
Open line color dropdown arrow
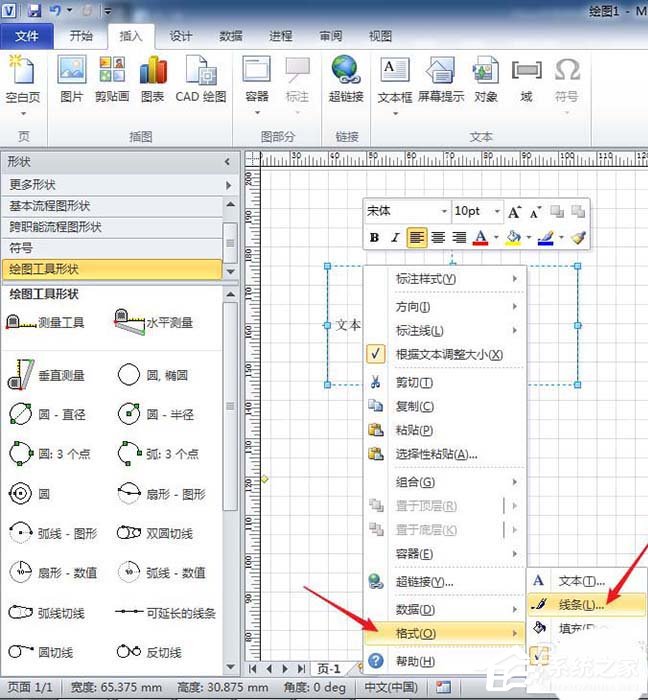(561, 238)
